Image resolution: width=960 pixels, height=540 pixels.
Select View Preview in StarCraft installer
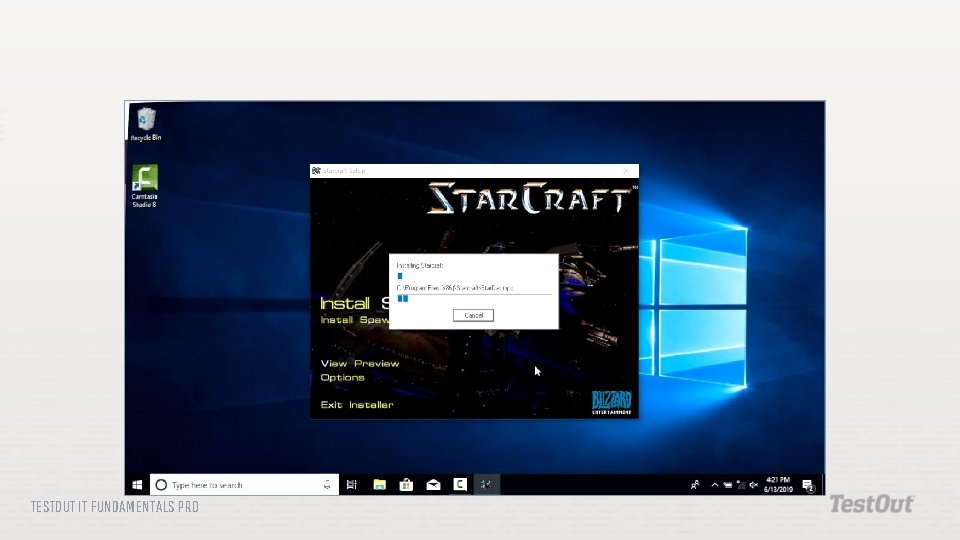(360, 363)
